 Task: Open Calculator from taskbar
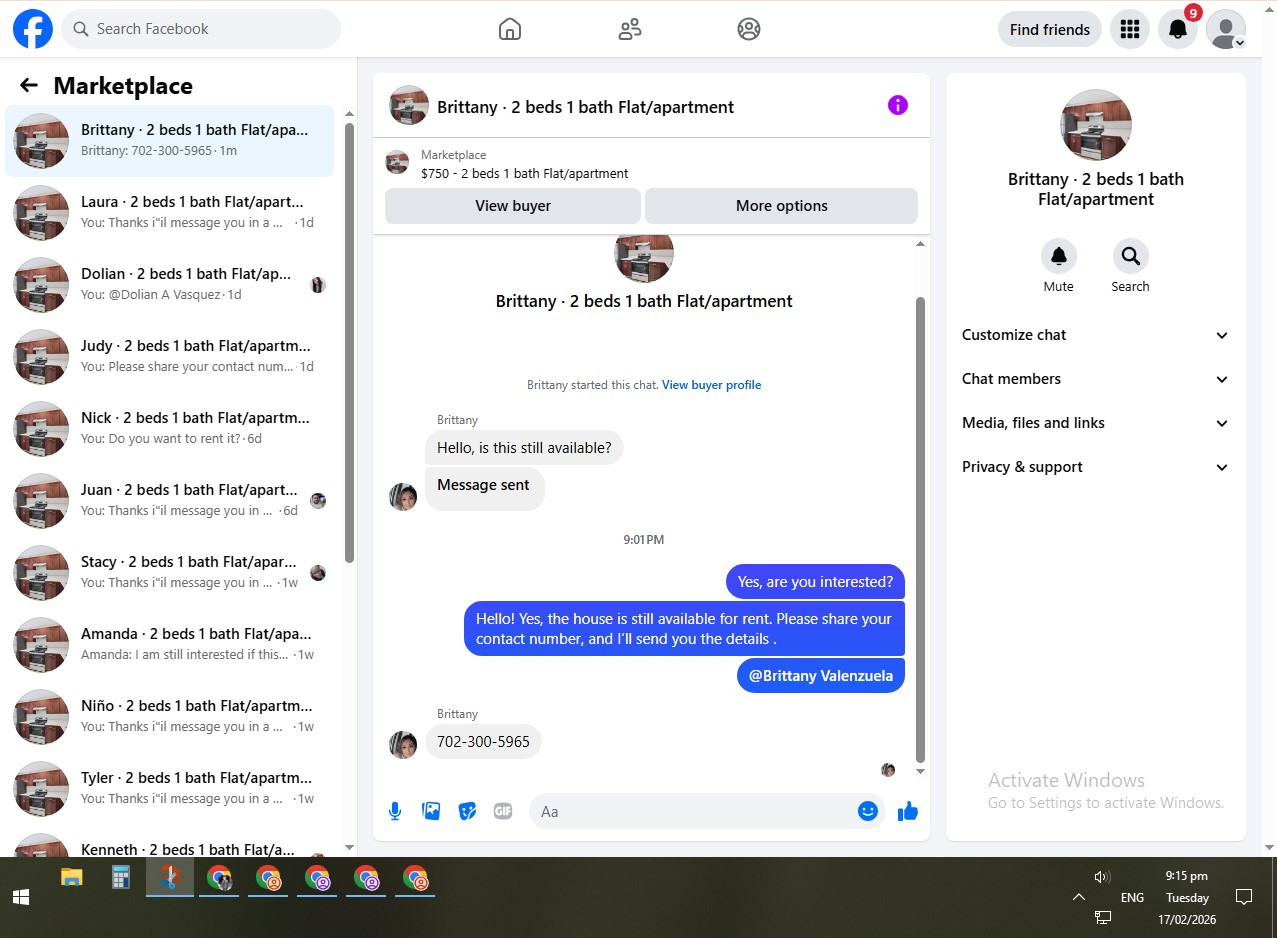(121, 878)
